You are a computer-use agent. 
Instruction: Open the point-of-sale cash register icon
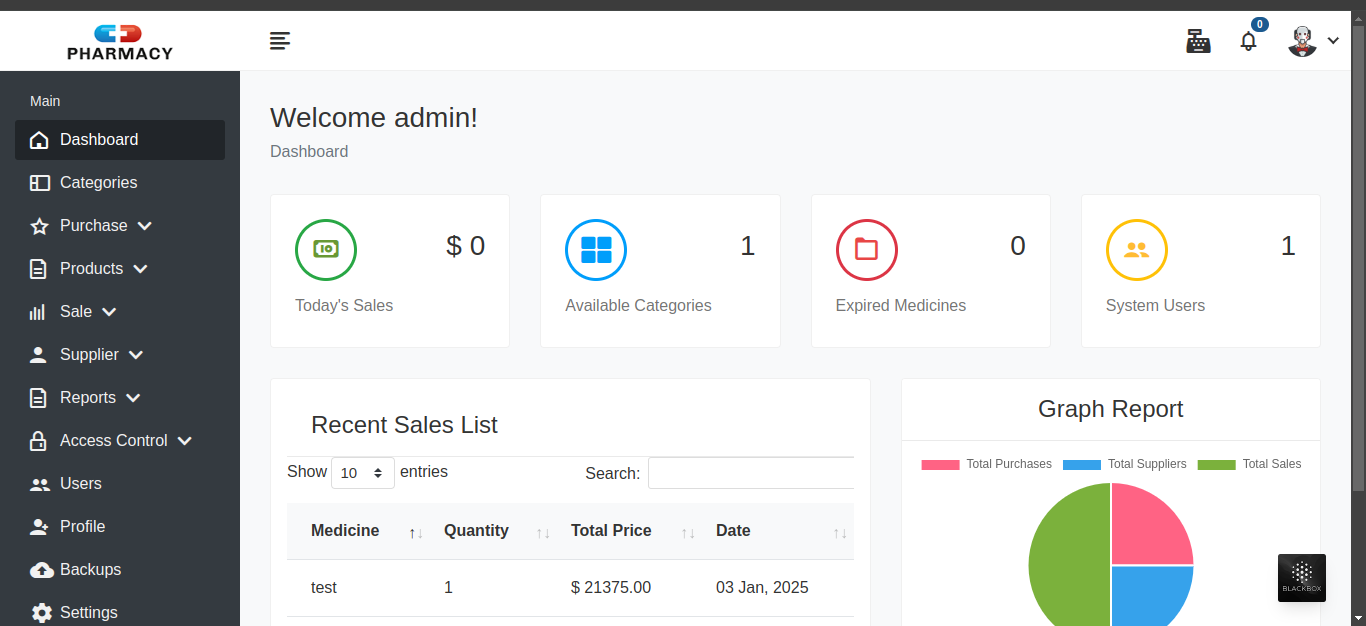pos(1198,41)
